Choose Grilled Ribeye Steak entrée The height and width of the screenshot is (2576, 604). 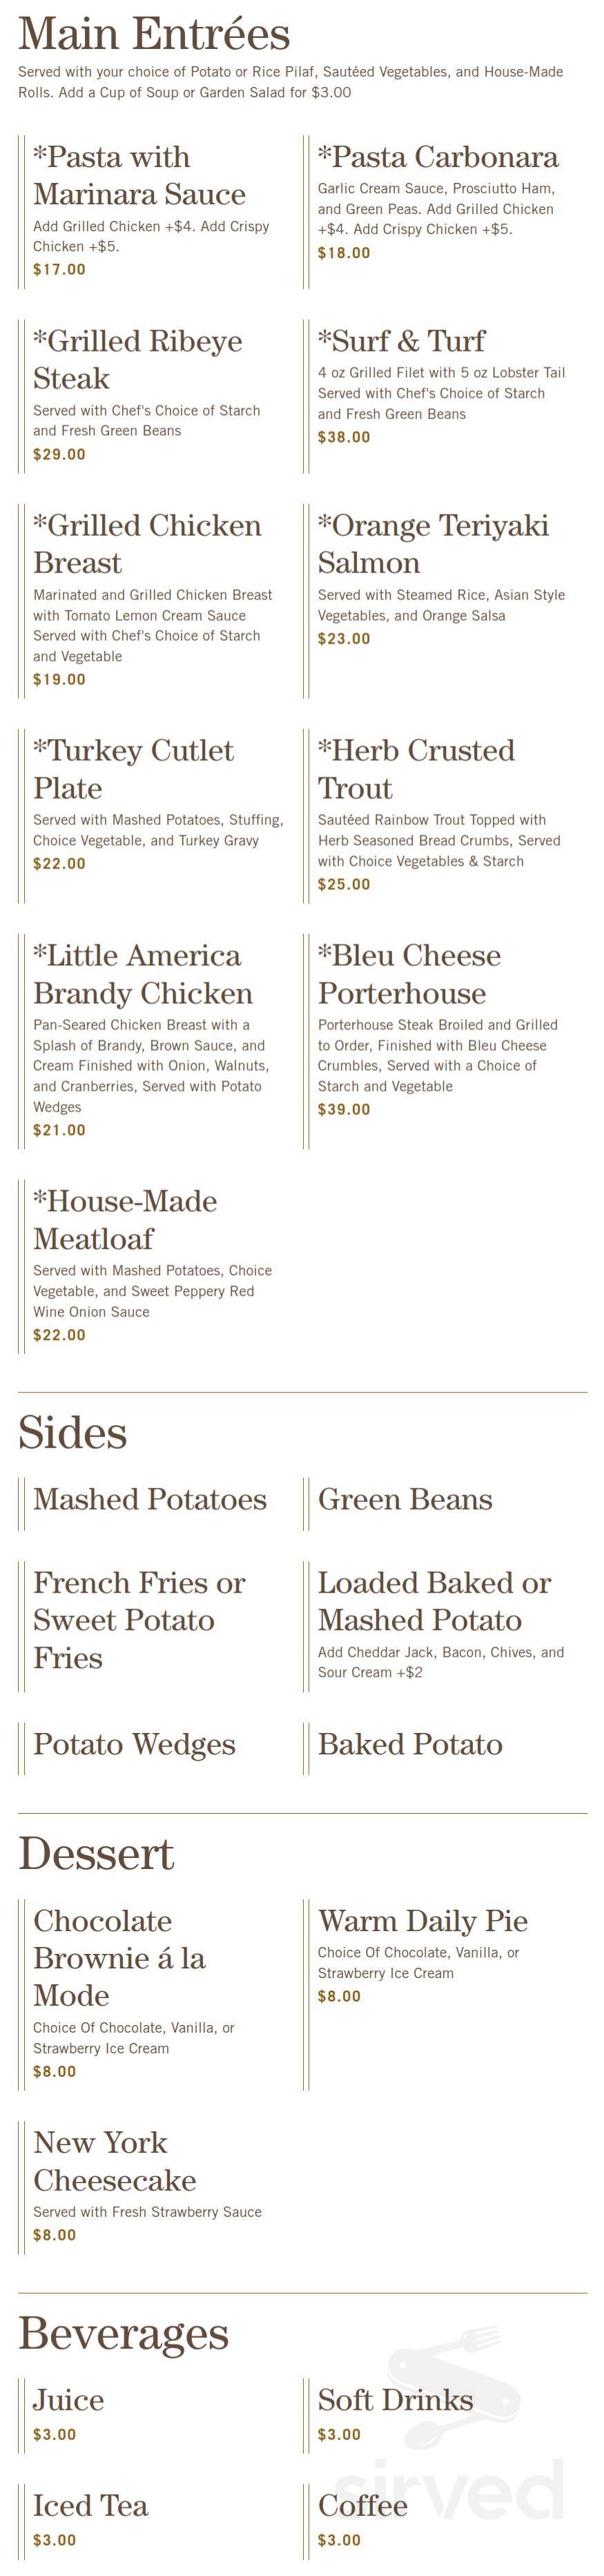(137, 359)
